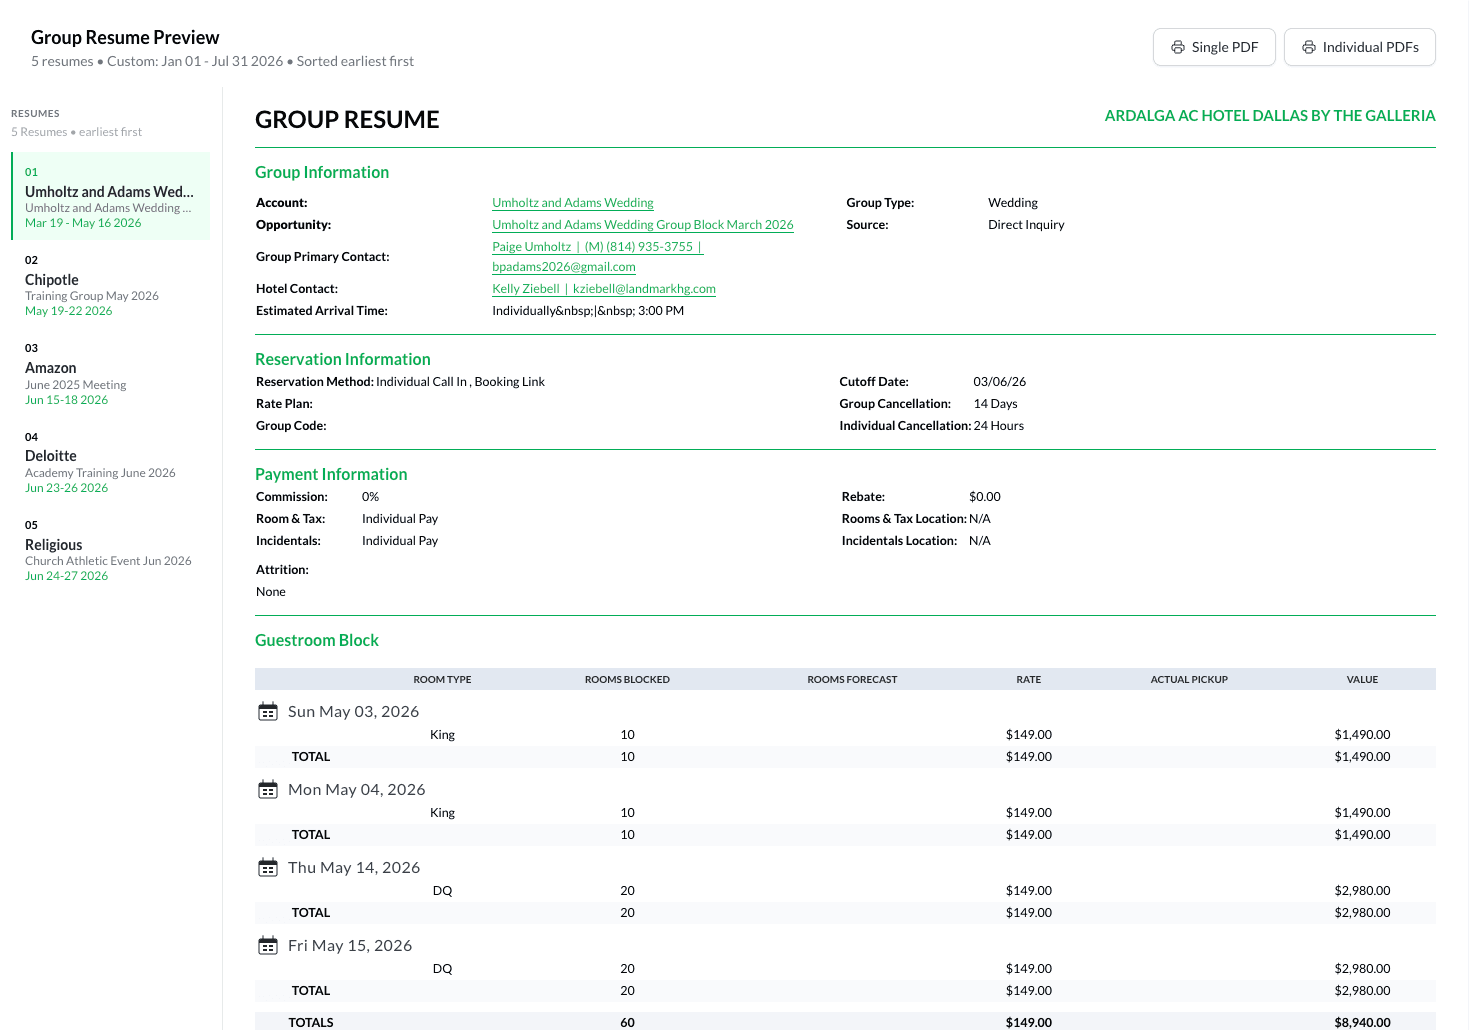1469x1030 pixels.
Task: Click the Paige Umholtz phone contact link
Action: [597, 247]
